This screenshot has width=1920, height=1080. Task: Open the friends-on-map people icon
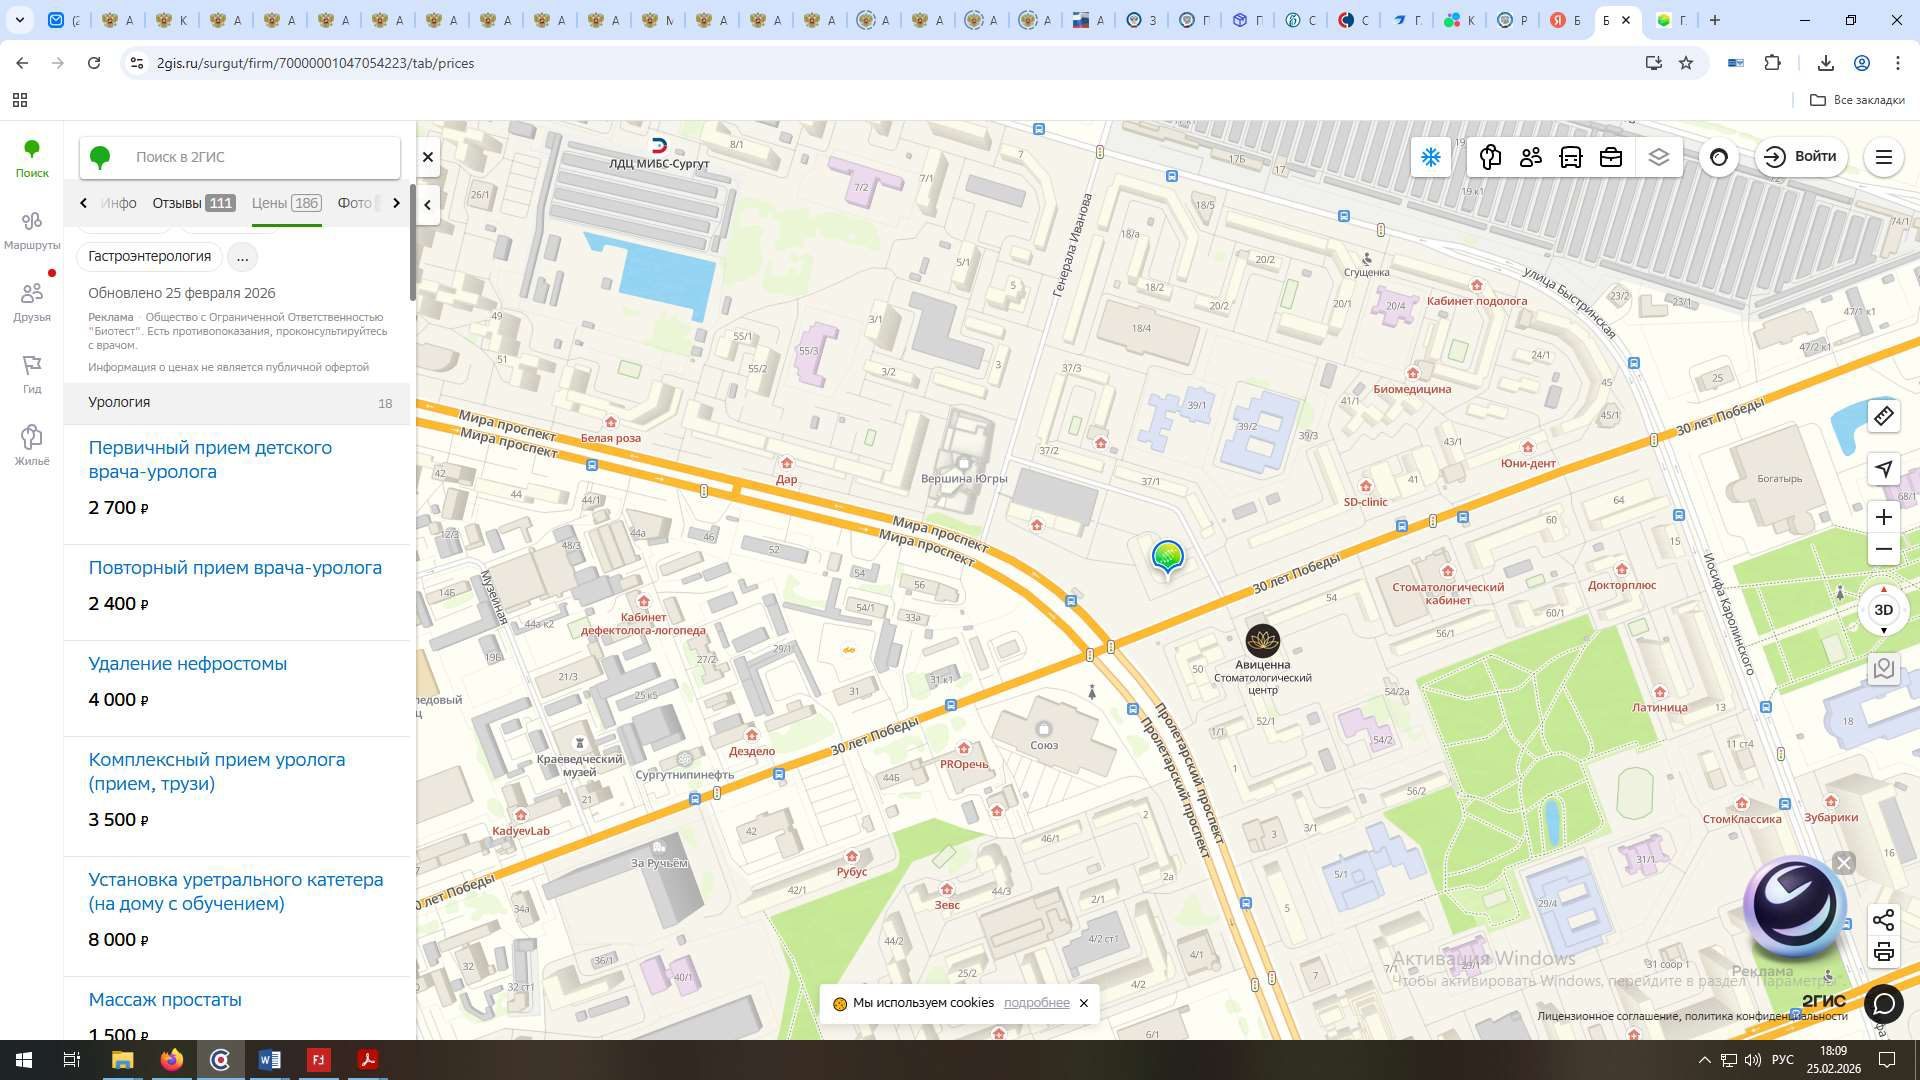tap(1530, 157)
